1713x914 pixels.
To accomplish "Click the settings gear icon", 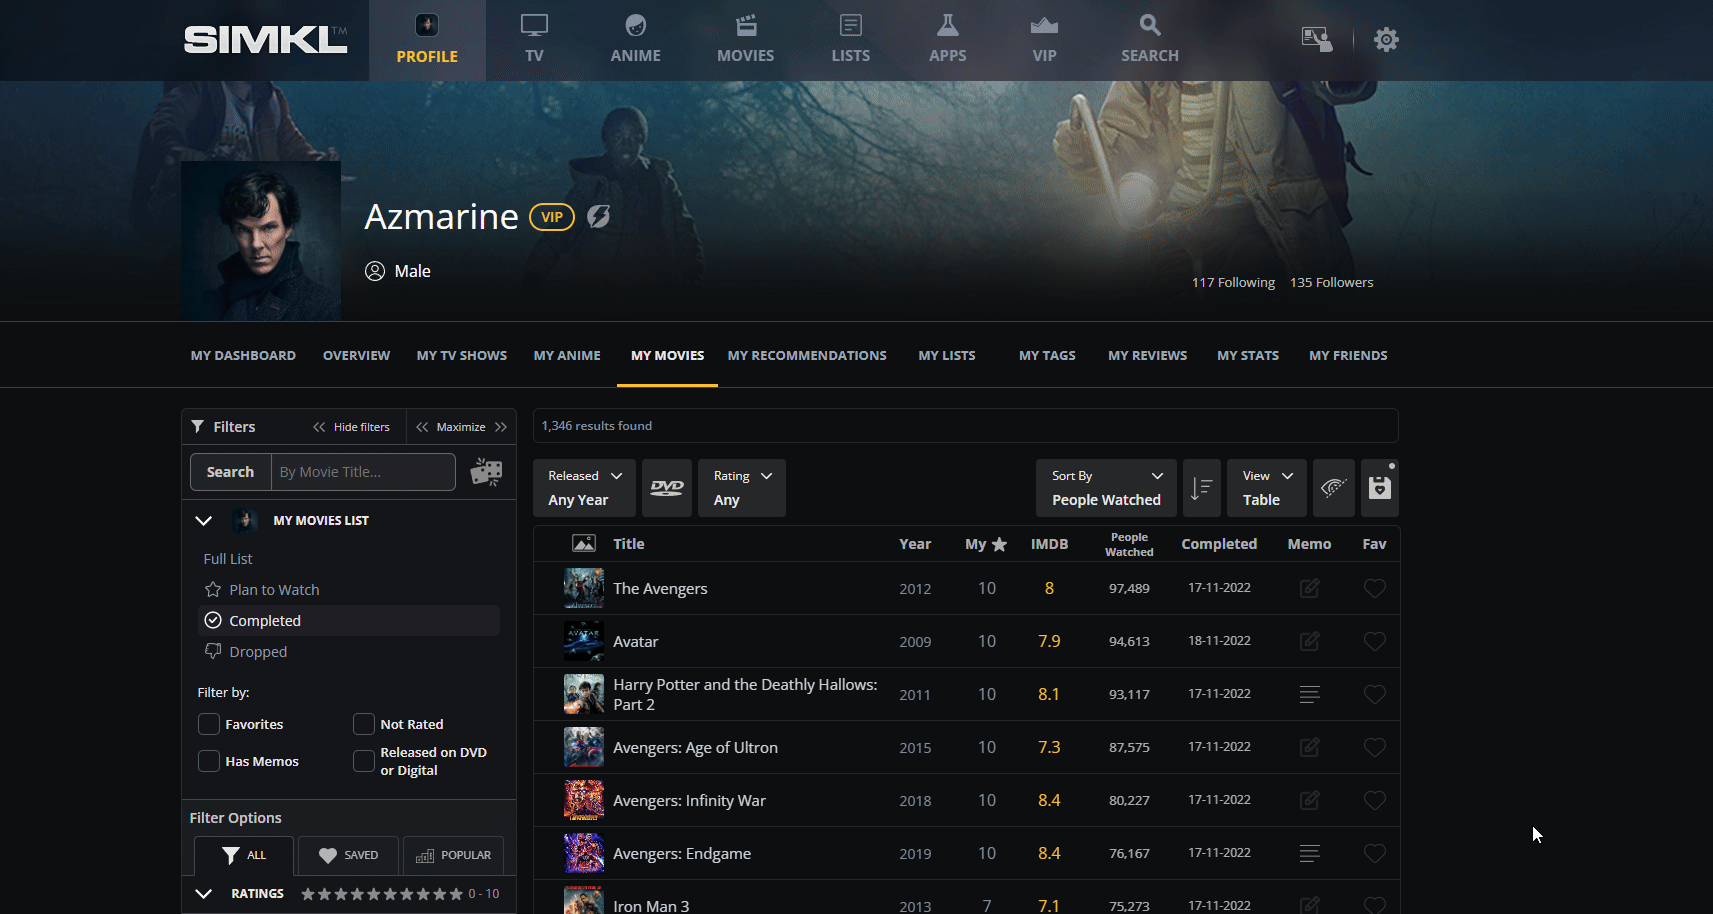I will (x=1385, y=40).
